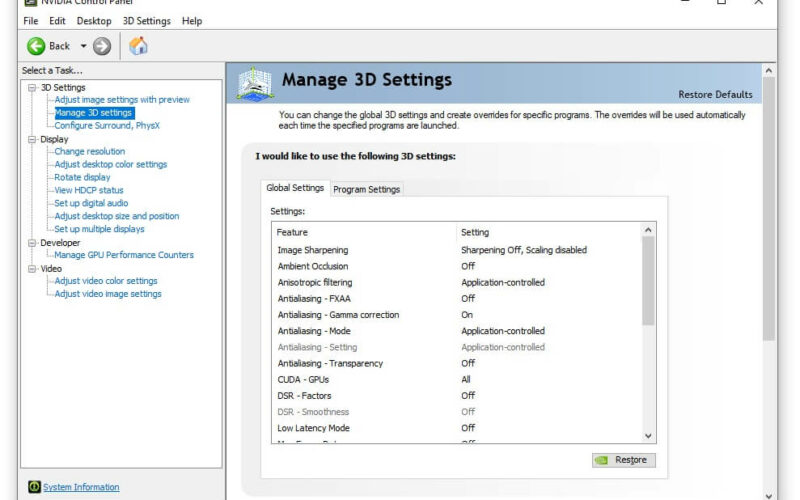Click Restore Defaults in the header
Screen dimensions: 800x500
pos(715,94)
